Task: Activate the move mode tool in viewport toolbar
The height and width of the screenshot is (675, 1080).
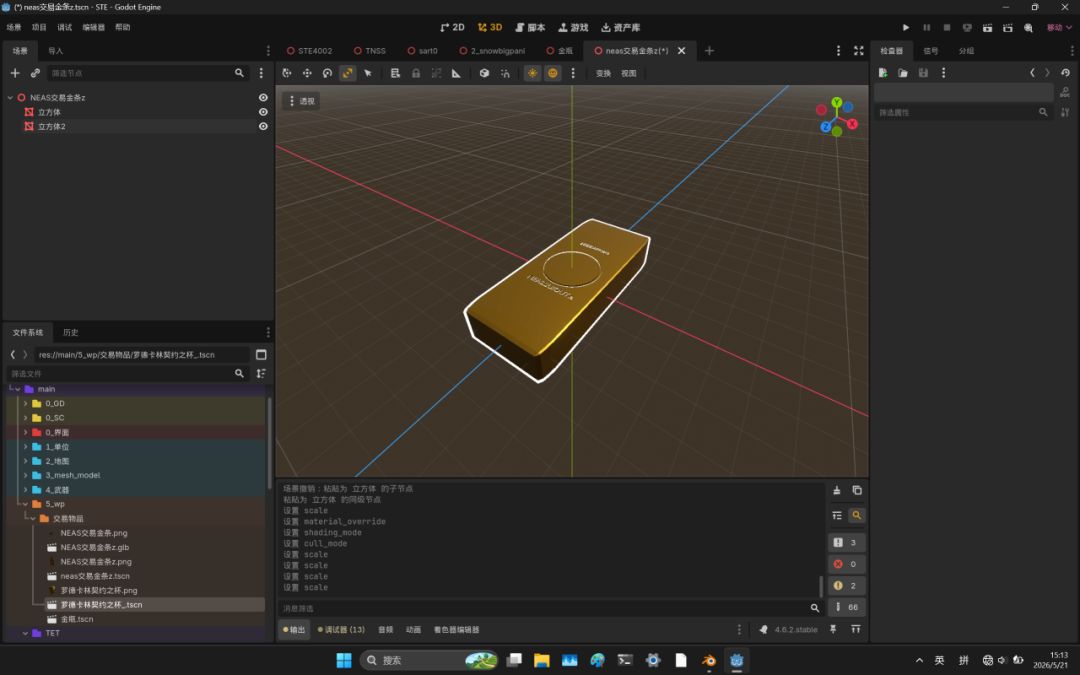Action: click(x=307, y=73)
